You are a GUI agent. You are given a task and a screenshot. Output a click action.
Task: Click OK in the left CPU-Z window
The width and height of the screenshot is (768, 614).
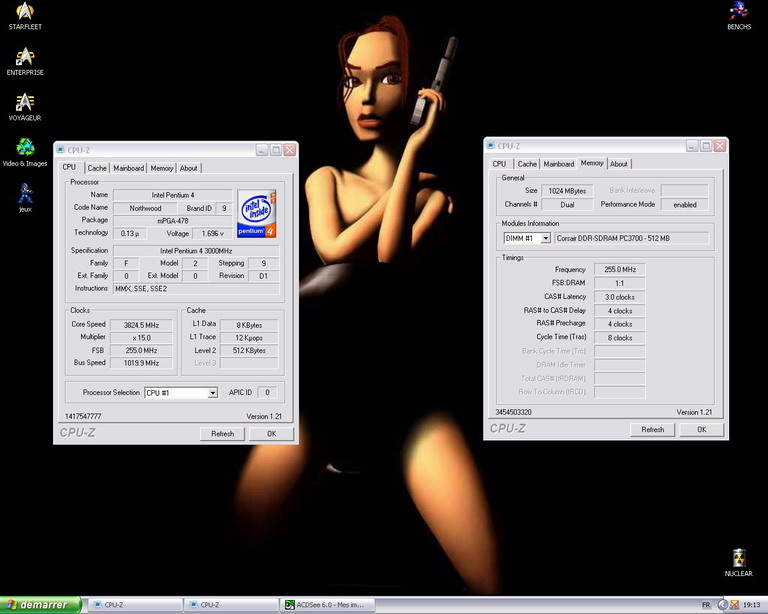(271, 434)
